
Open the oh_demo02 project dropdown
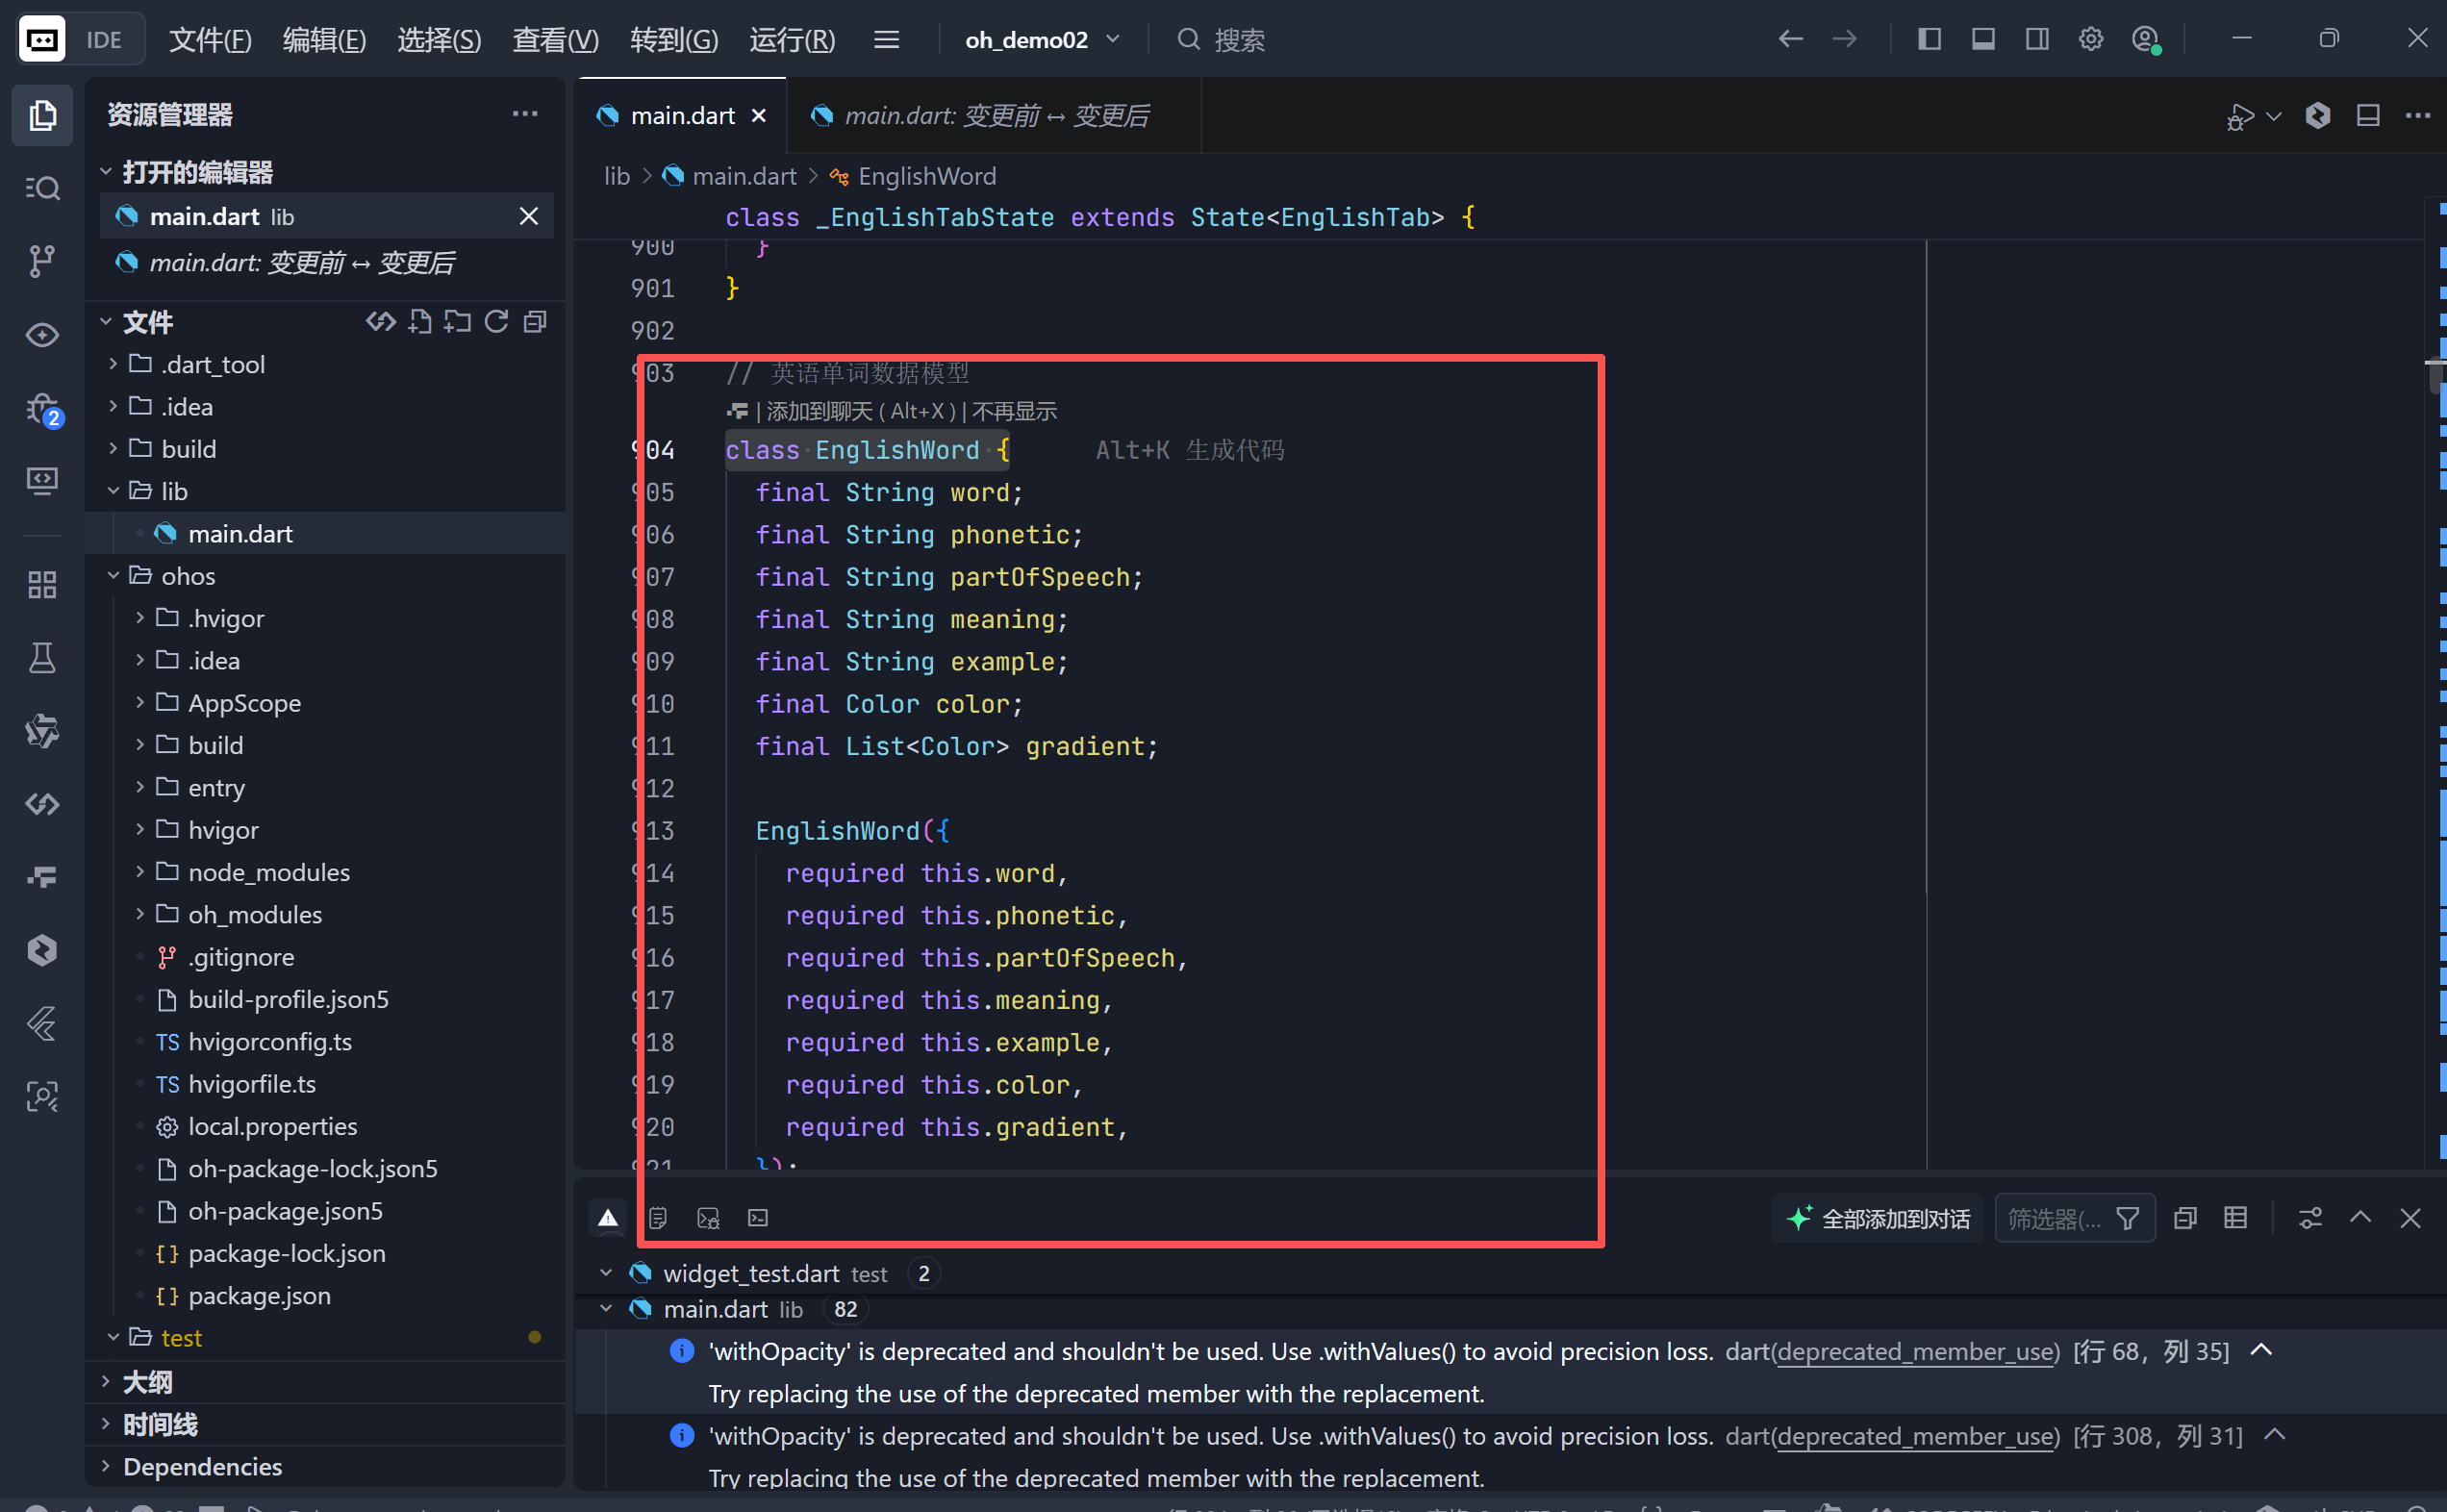pyautogui.click(x=1041, y=39)
